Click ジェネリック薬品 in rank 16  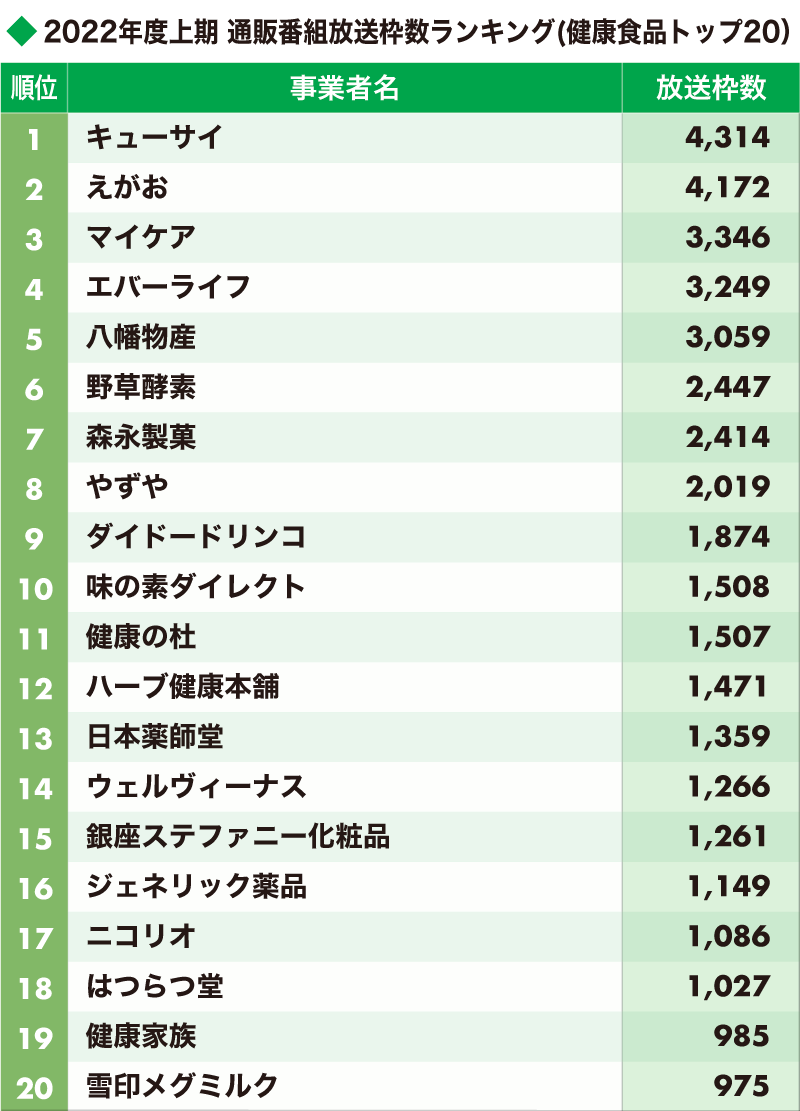(196, 886)
